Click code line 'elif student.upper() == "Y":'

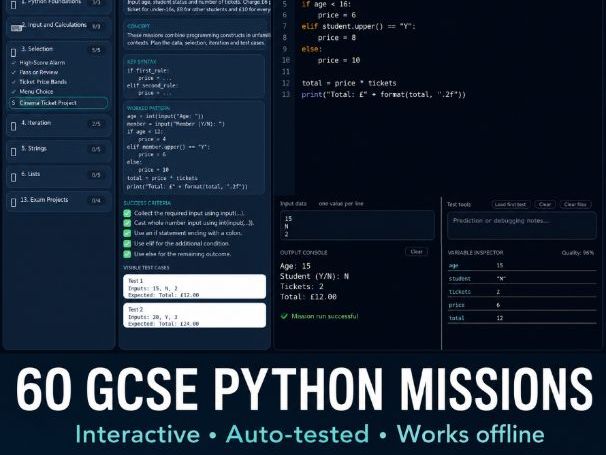358,26
